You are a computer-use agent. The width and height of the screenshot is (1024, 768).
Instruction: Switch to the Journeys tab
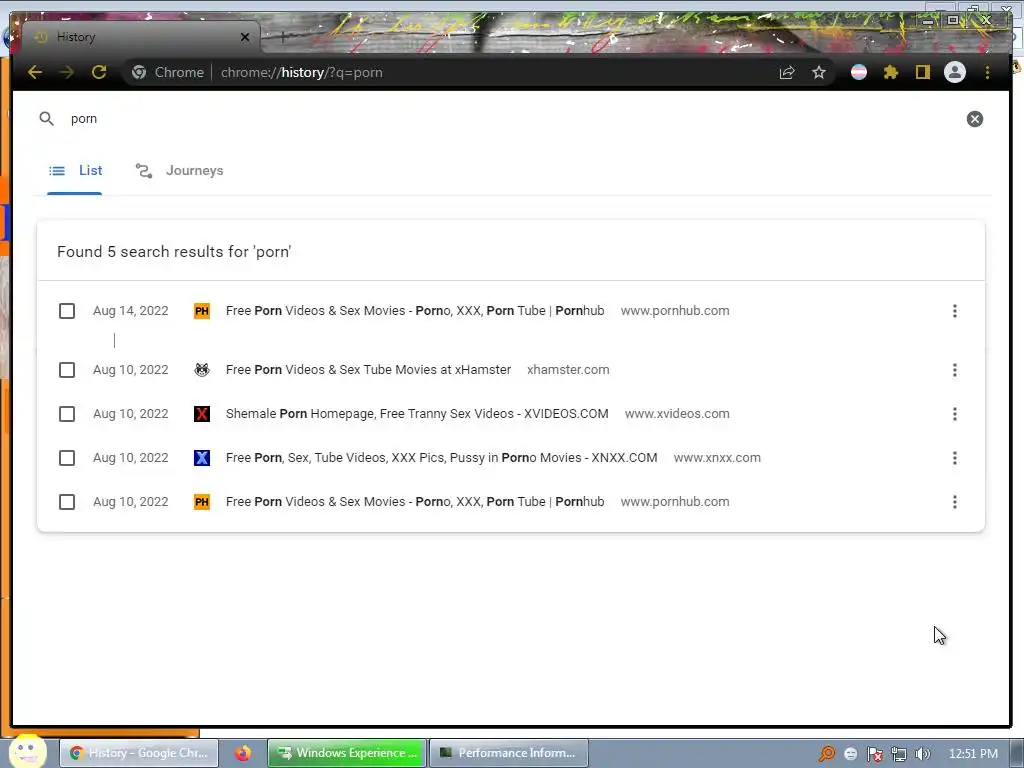pos(180,171)
